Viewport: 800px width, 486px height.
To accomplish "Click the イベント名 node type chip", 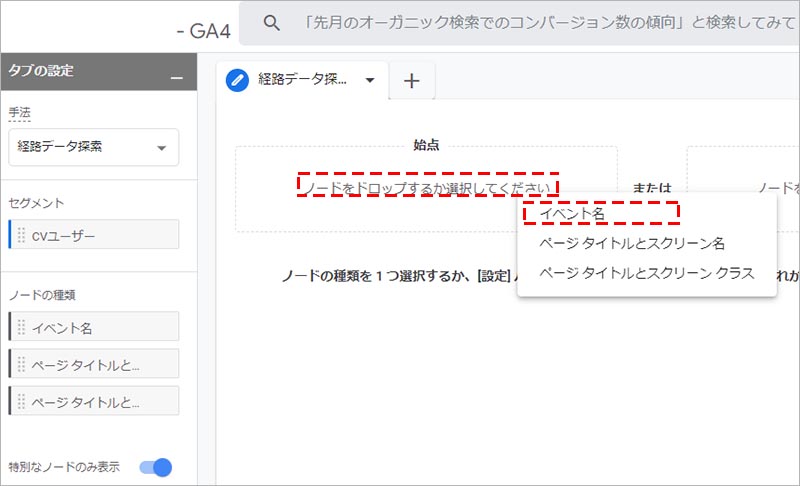I will 95,327.
